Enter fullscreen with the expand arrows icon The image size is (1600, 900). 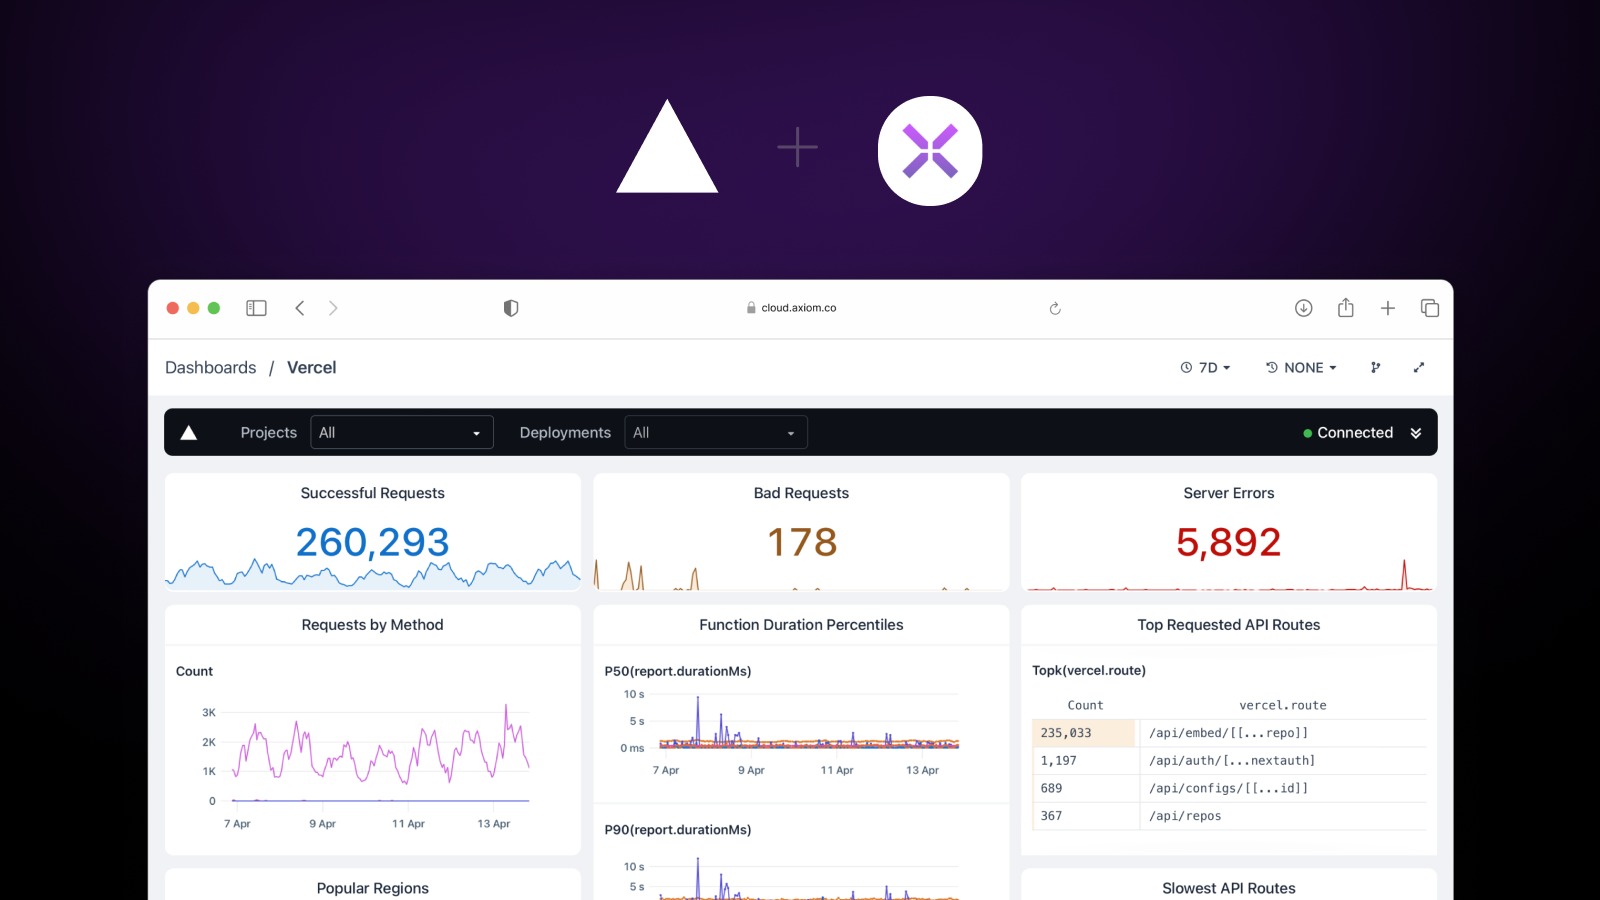1419,367
